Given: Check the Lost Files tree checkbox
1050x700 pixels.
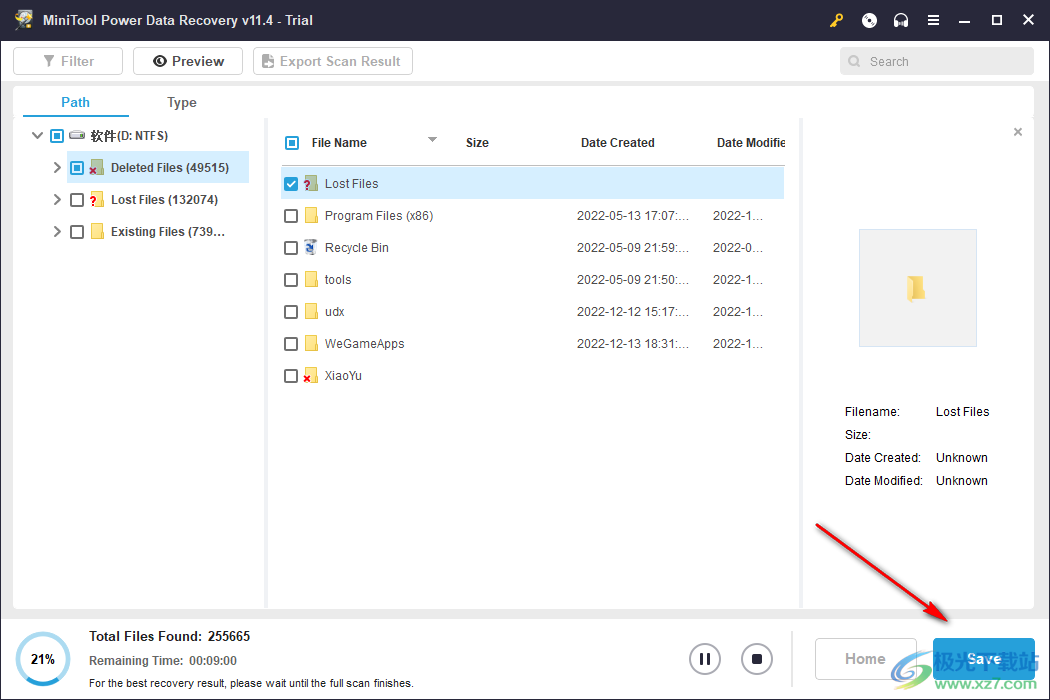Looking at the screenshot, I should (x=77, y=200).
